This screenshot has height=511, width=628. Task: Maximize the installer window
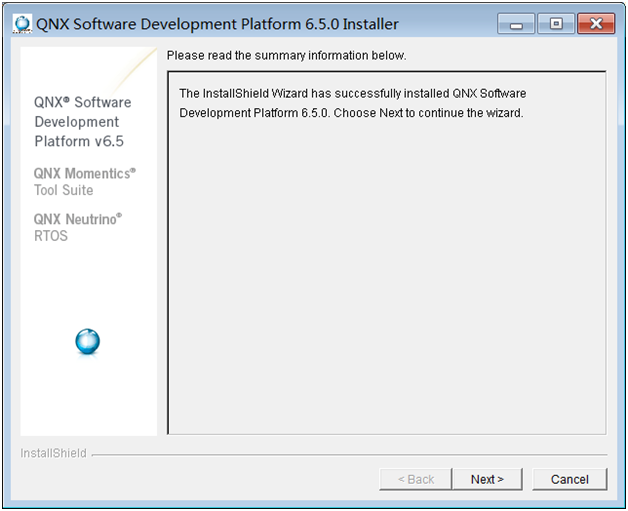pos(556,24)
